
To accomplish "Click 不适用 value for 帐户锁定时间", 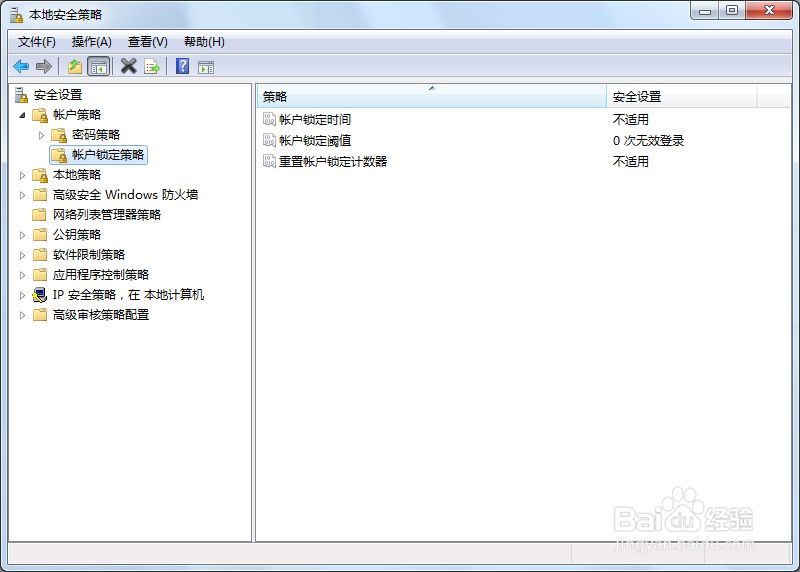I will point(631,119).
